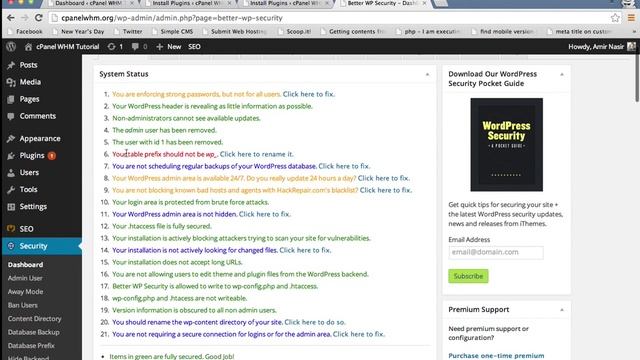Collapse the System Status panel
This screenshot has height=360, width=640.
427,74
